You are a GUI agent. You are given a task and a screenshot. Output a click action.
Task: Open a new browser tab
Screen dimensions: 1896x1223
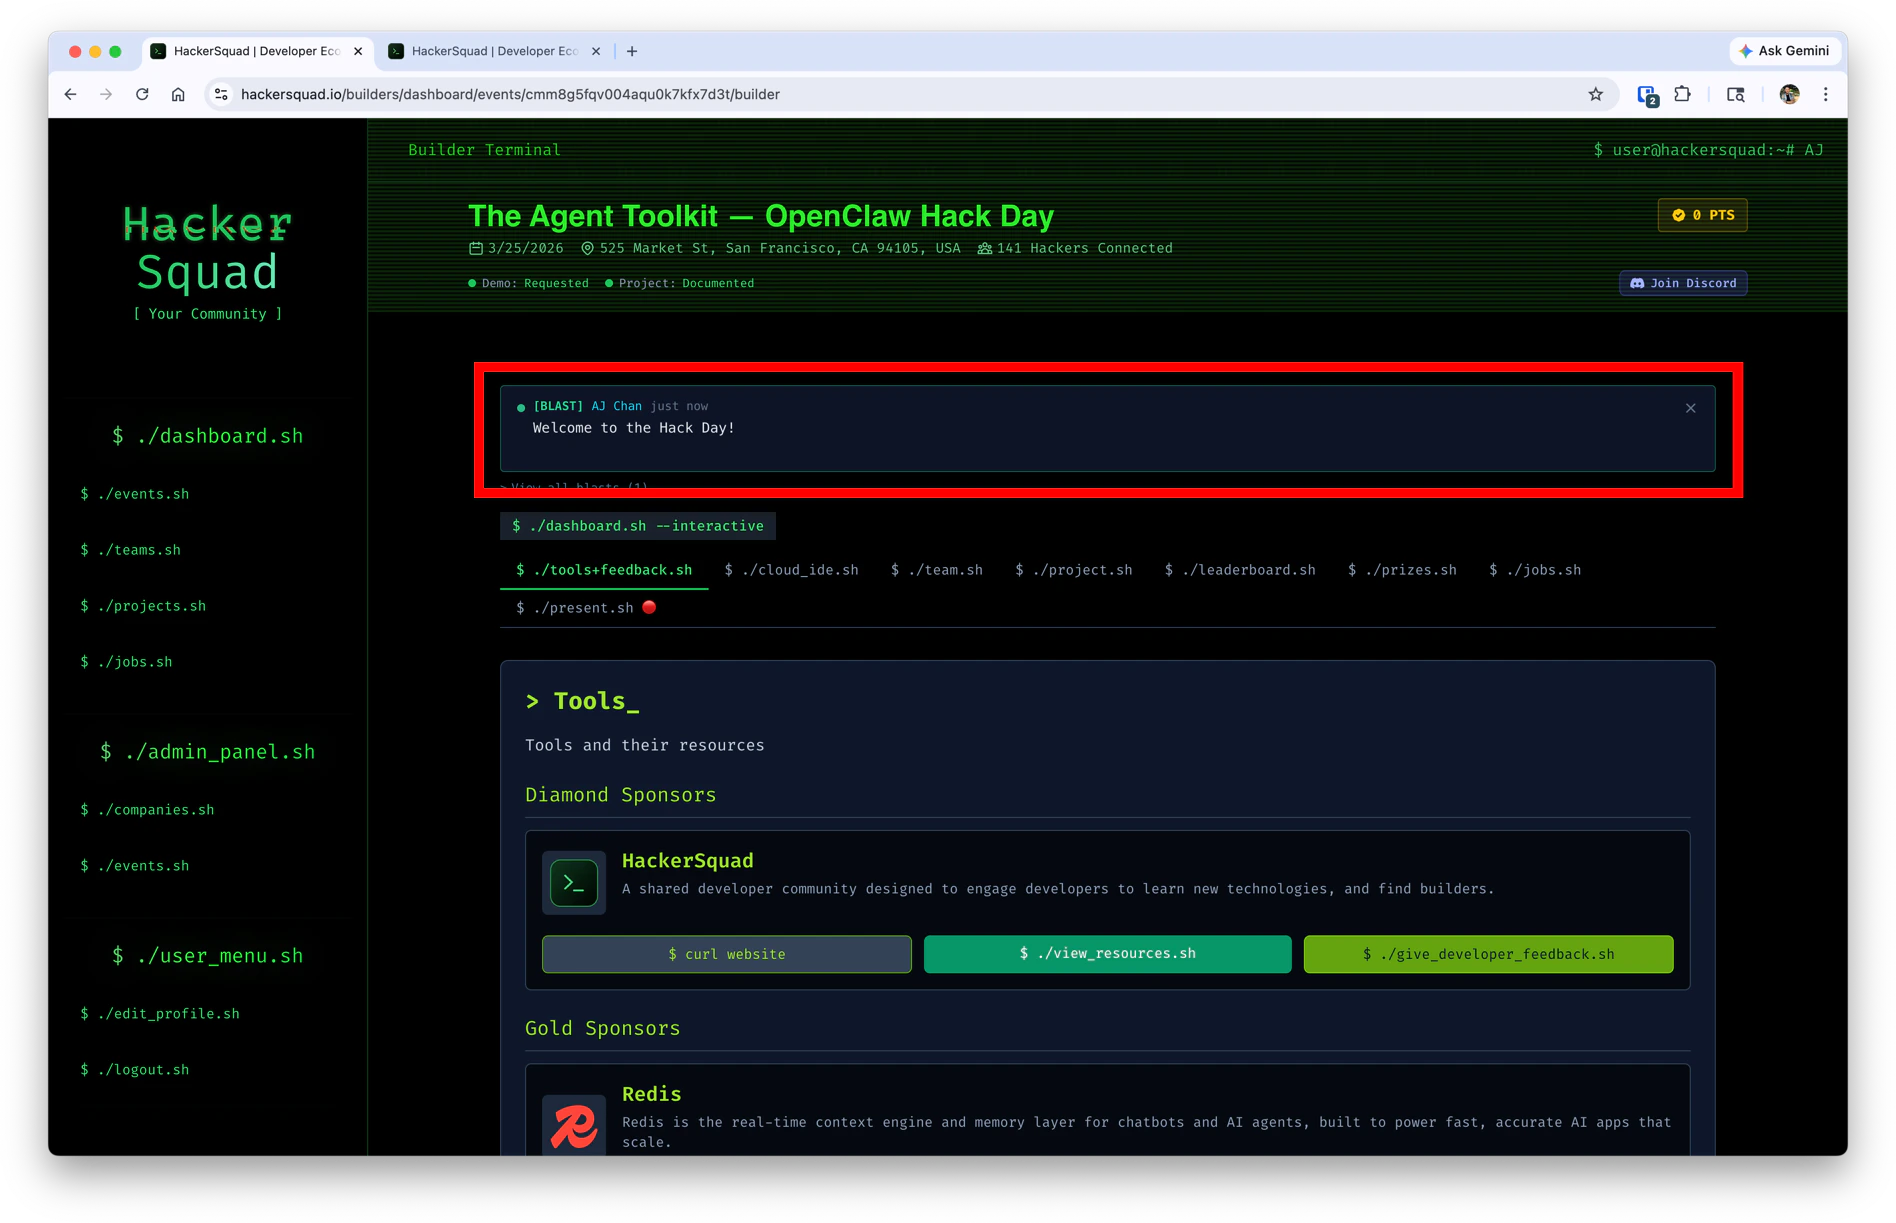pos(632,51)
